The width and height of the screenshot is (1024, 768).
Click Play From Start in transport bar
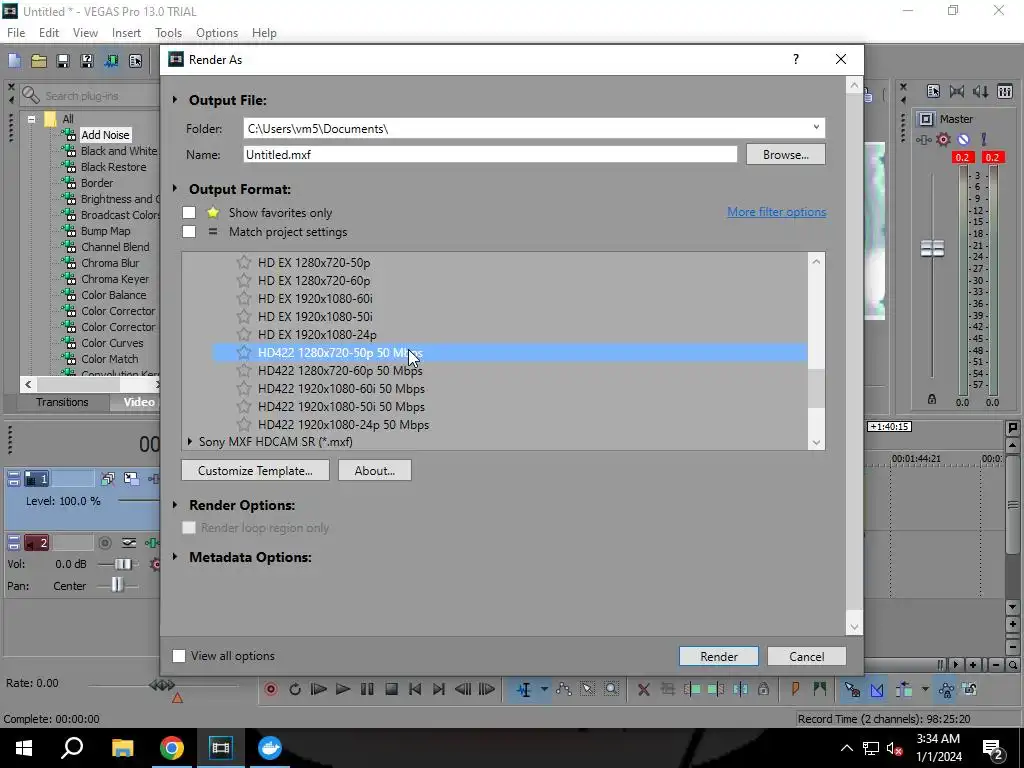[319, 689]
